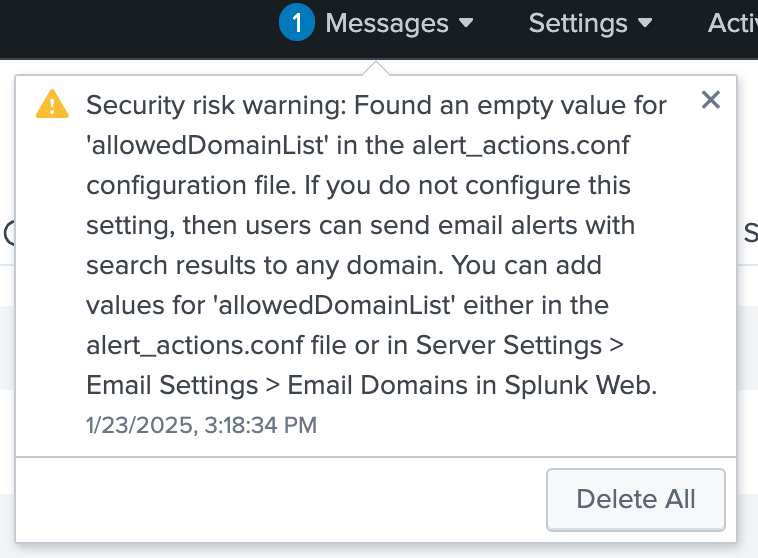Click empty footer area left of Delete All
The width and height of the screenshot is (758, 558).
[280, 499]
